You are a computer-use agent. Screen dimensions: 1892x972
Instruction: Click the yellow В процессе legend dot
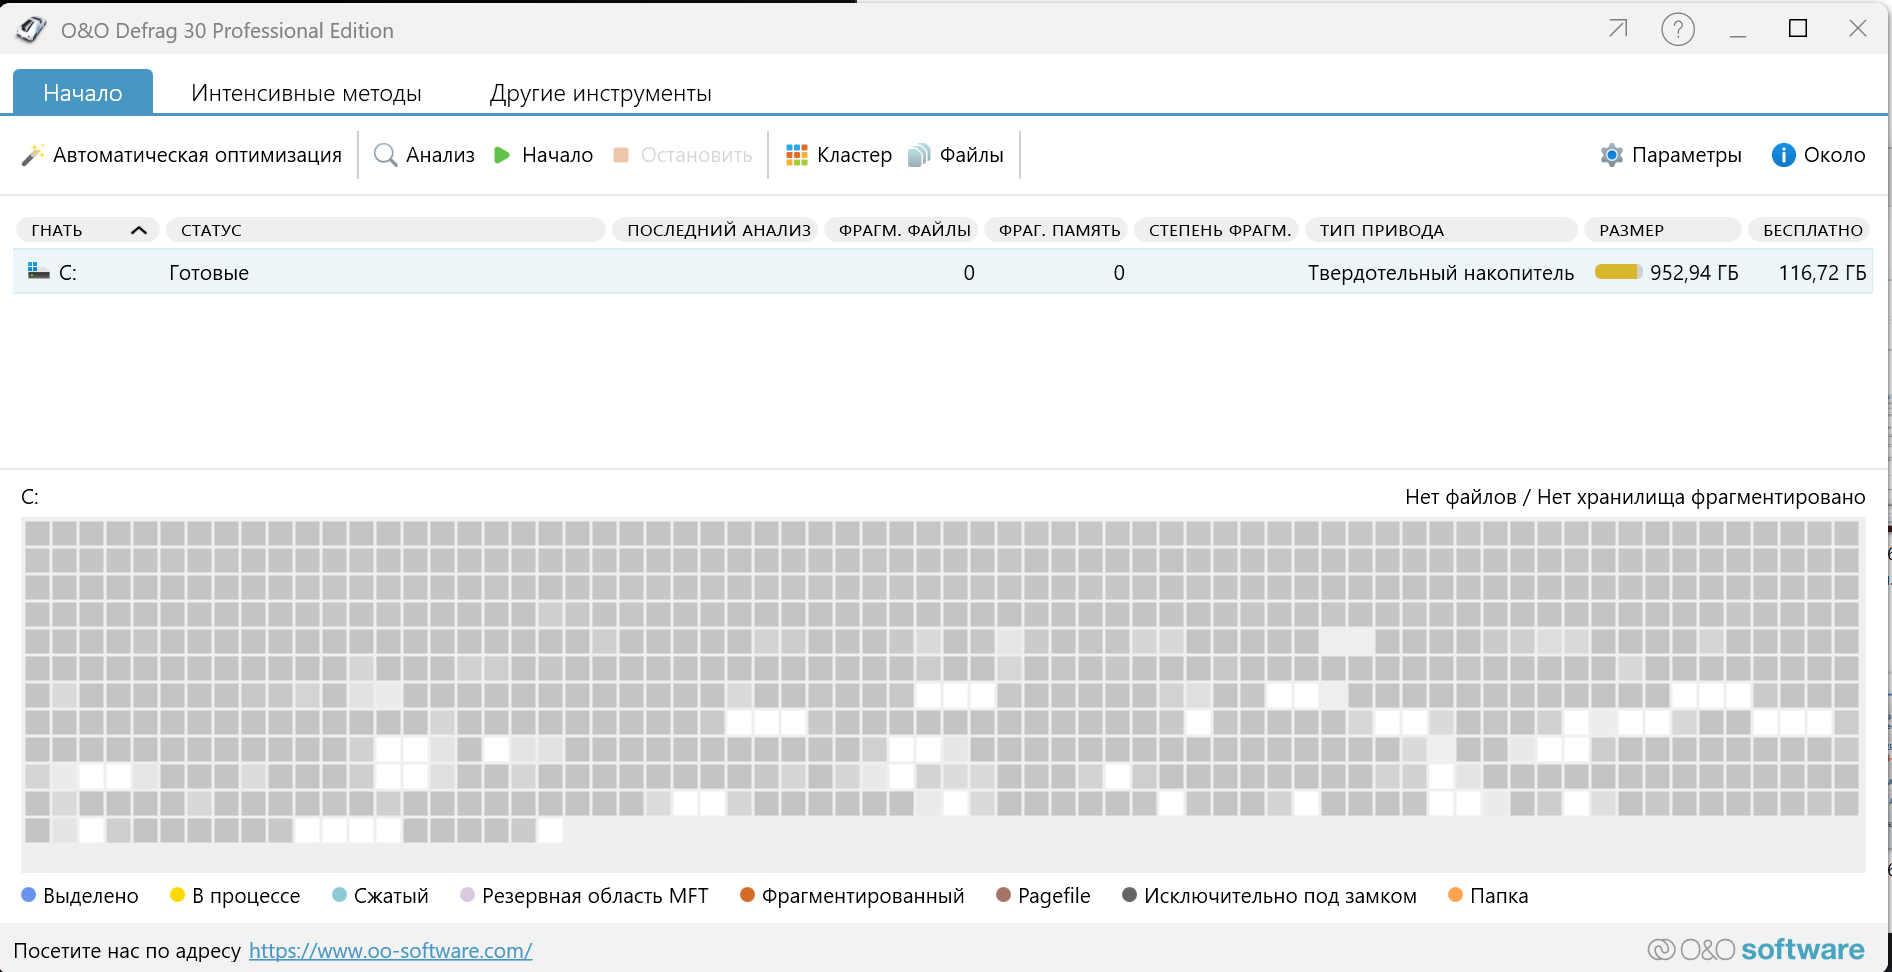(x=178, y=894)
